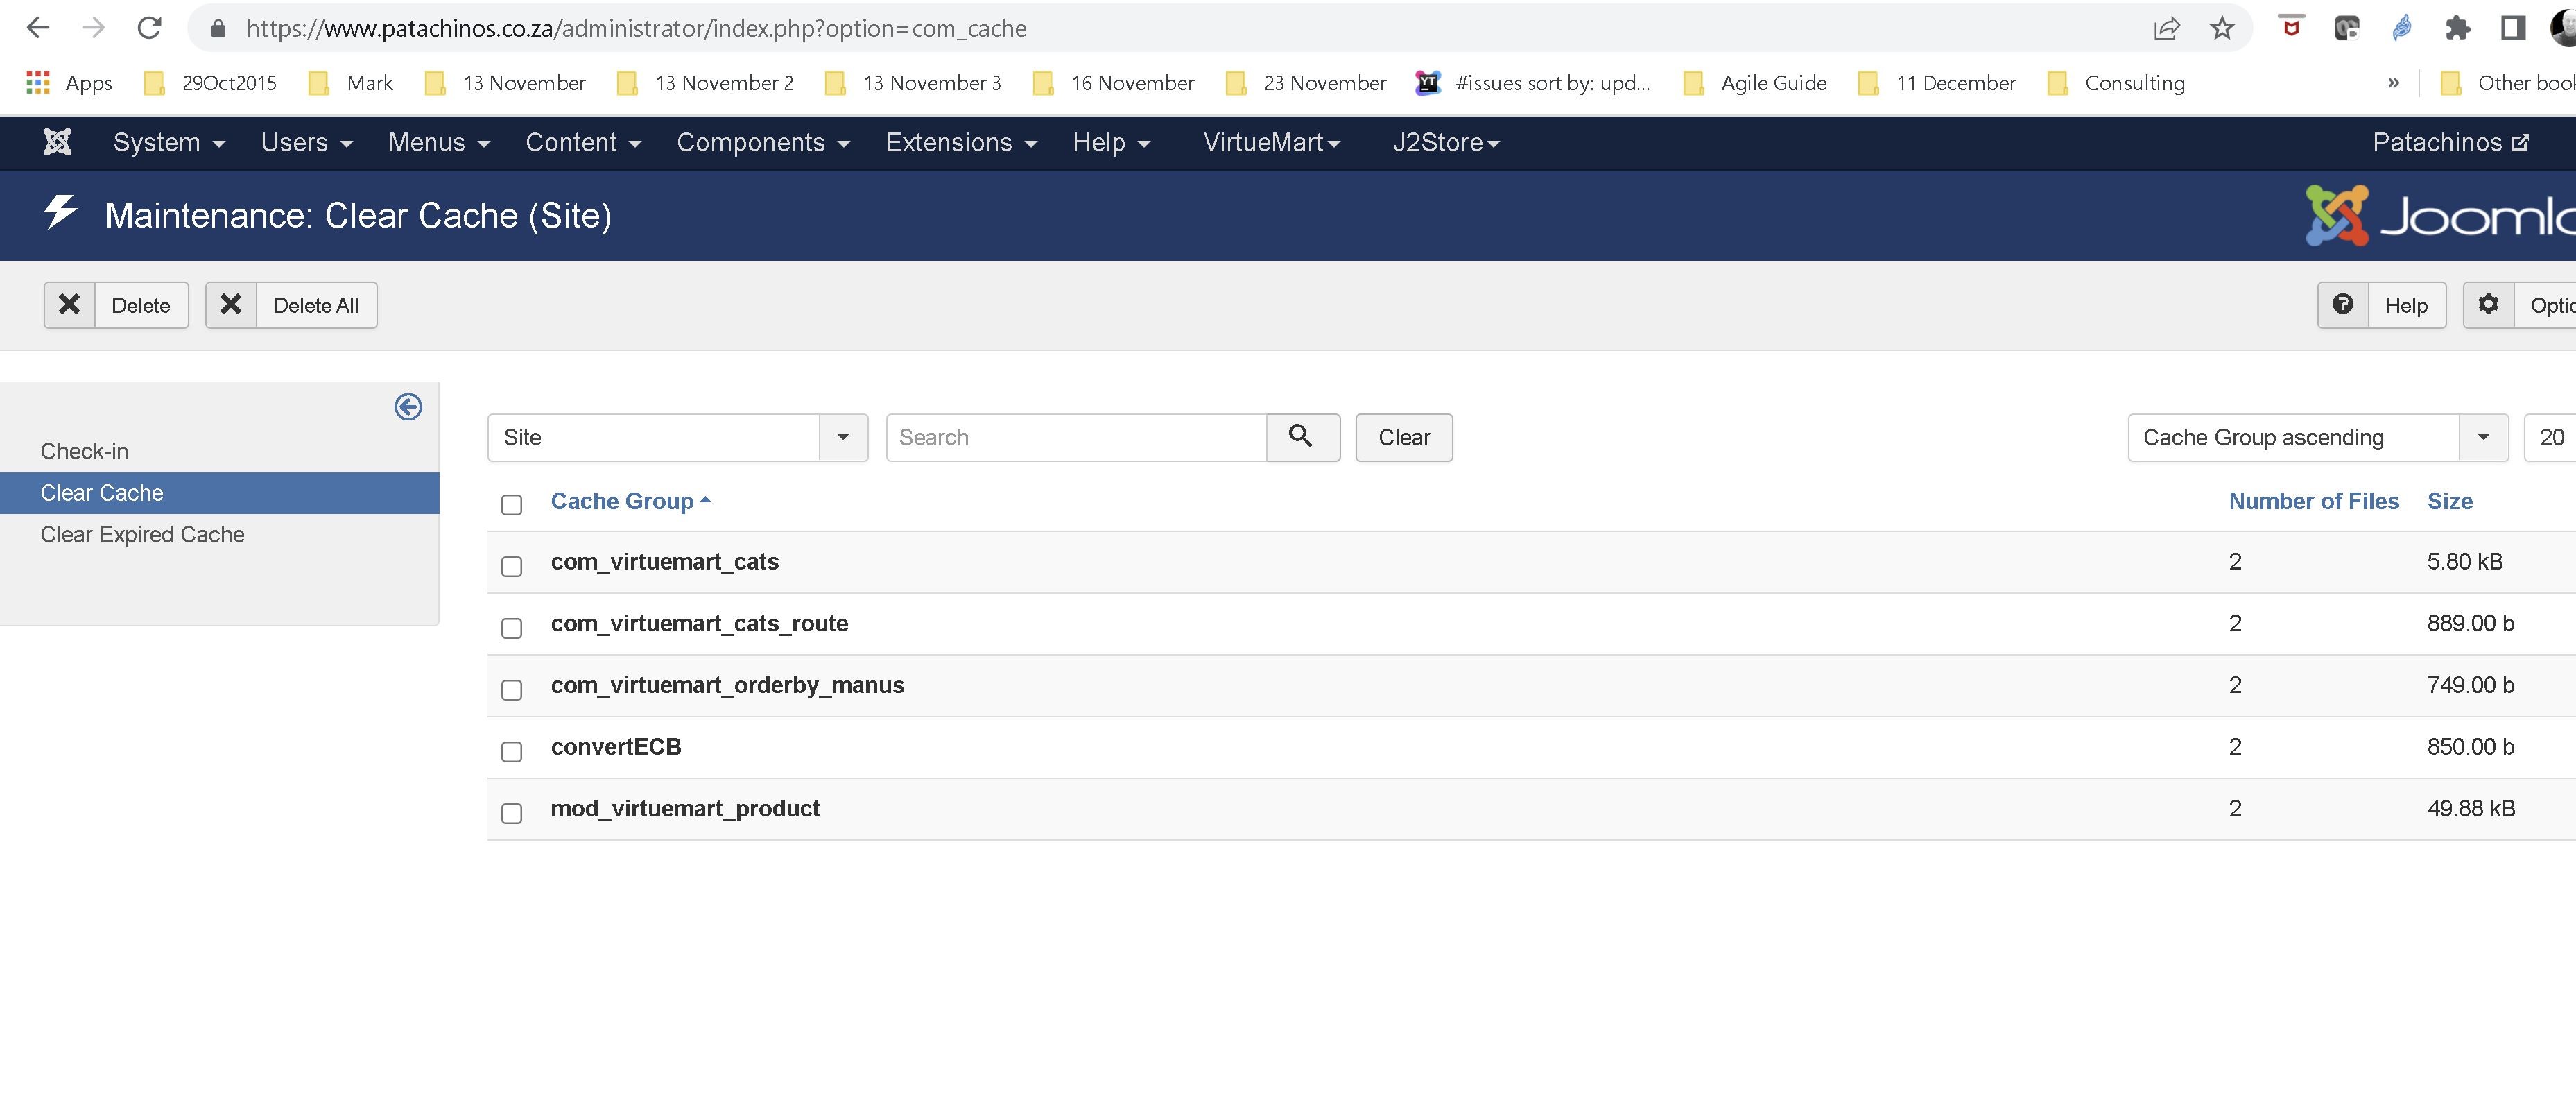
Task: Click the Clear filter button
Action: [1403, 437]
